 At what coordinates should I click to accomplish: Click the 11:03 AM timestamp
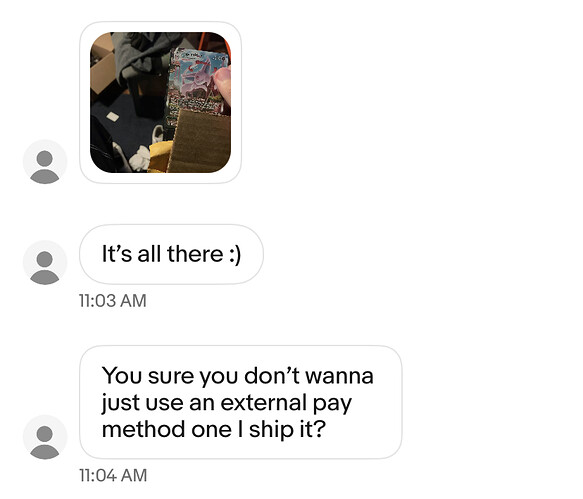coord(113,301)
